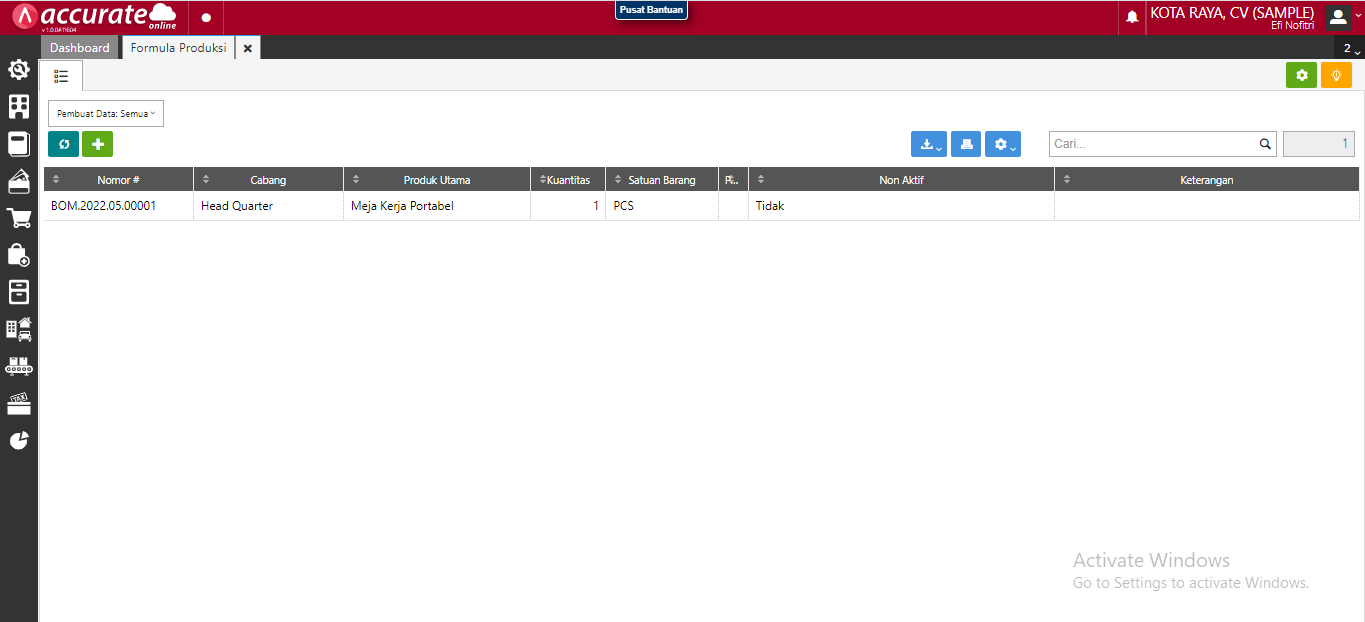Open the notification bell

pos(1132,18)
